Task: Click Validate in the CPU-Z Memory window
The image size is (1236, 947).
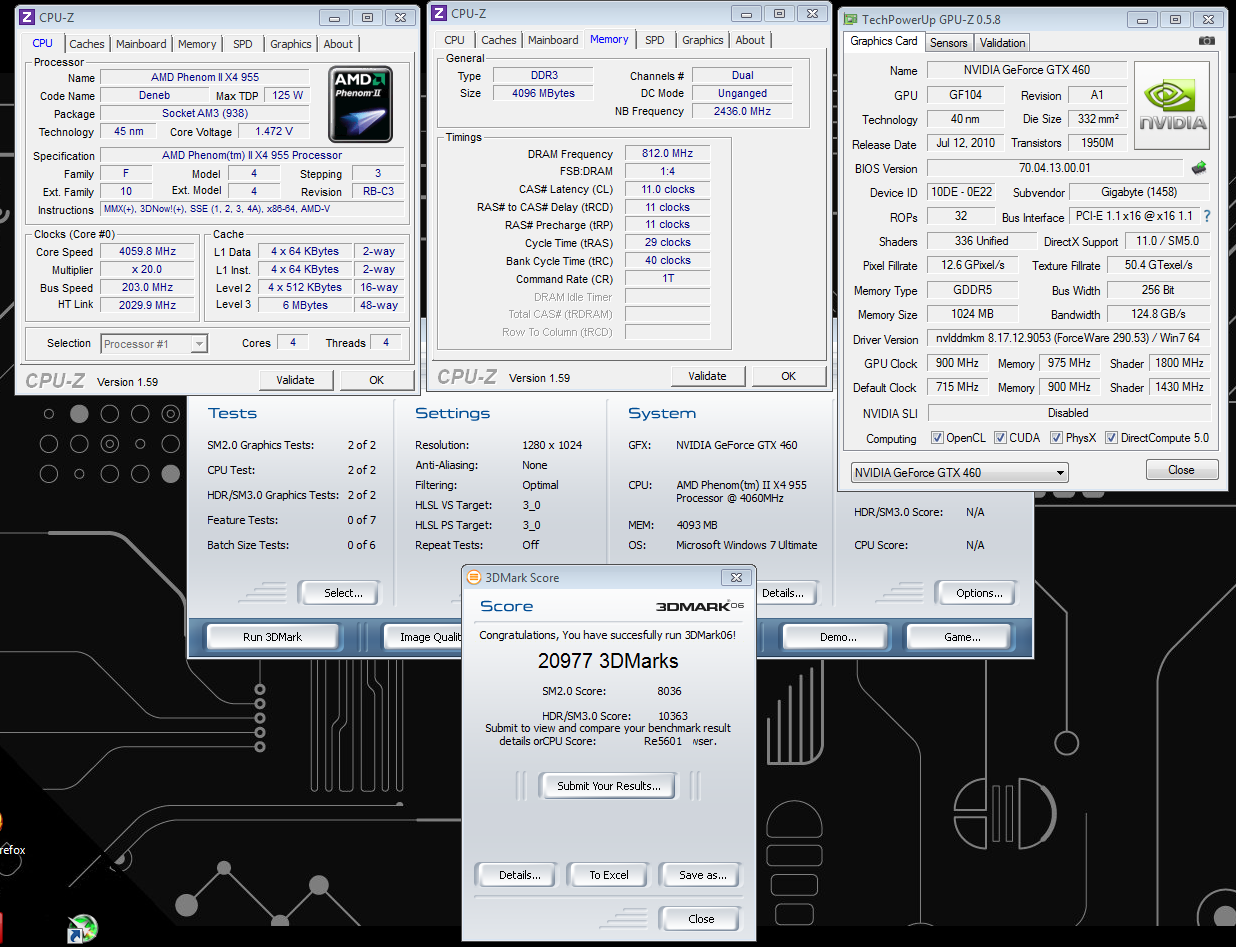Action: click(707, 376)
